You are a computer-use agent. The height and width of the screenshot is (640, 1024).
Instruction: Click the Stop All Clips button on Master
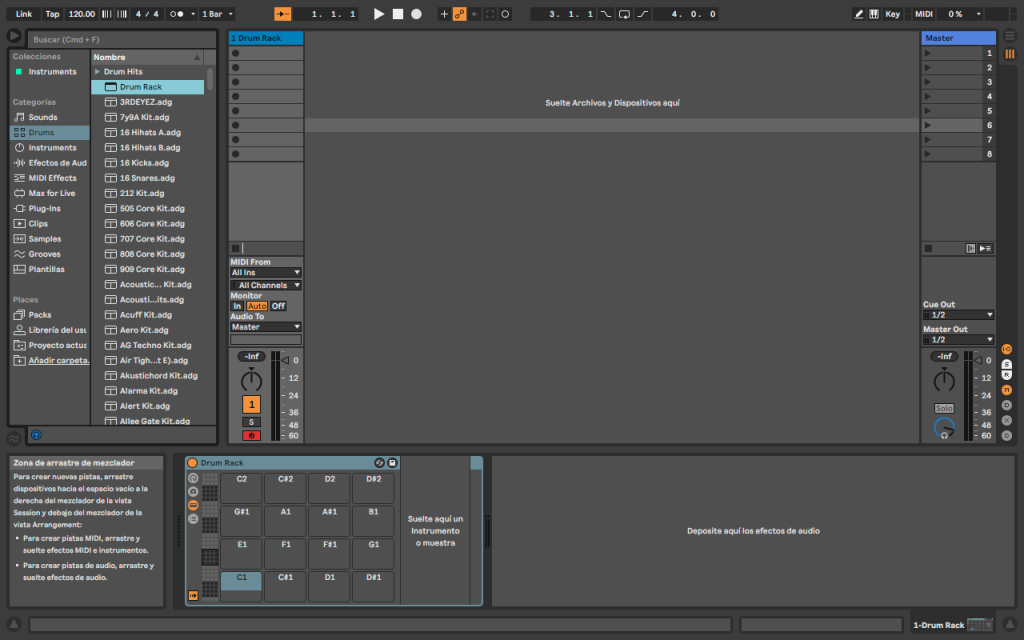928,248
